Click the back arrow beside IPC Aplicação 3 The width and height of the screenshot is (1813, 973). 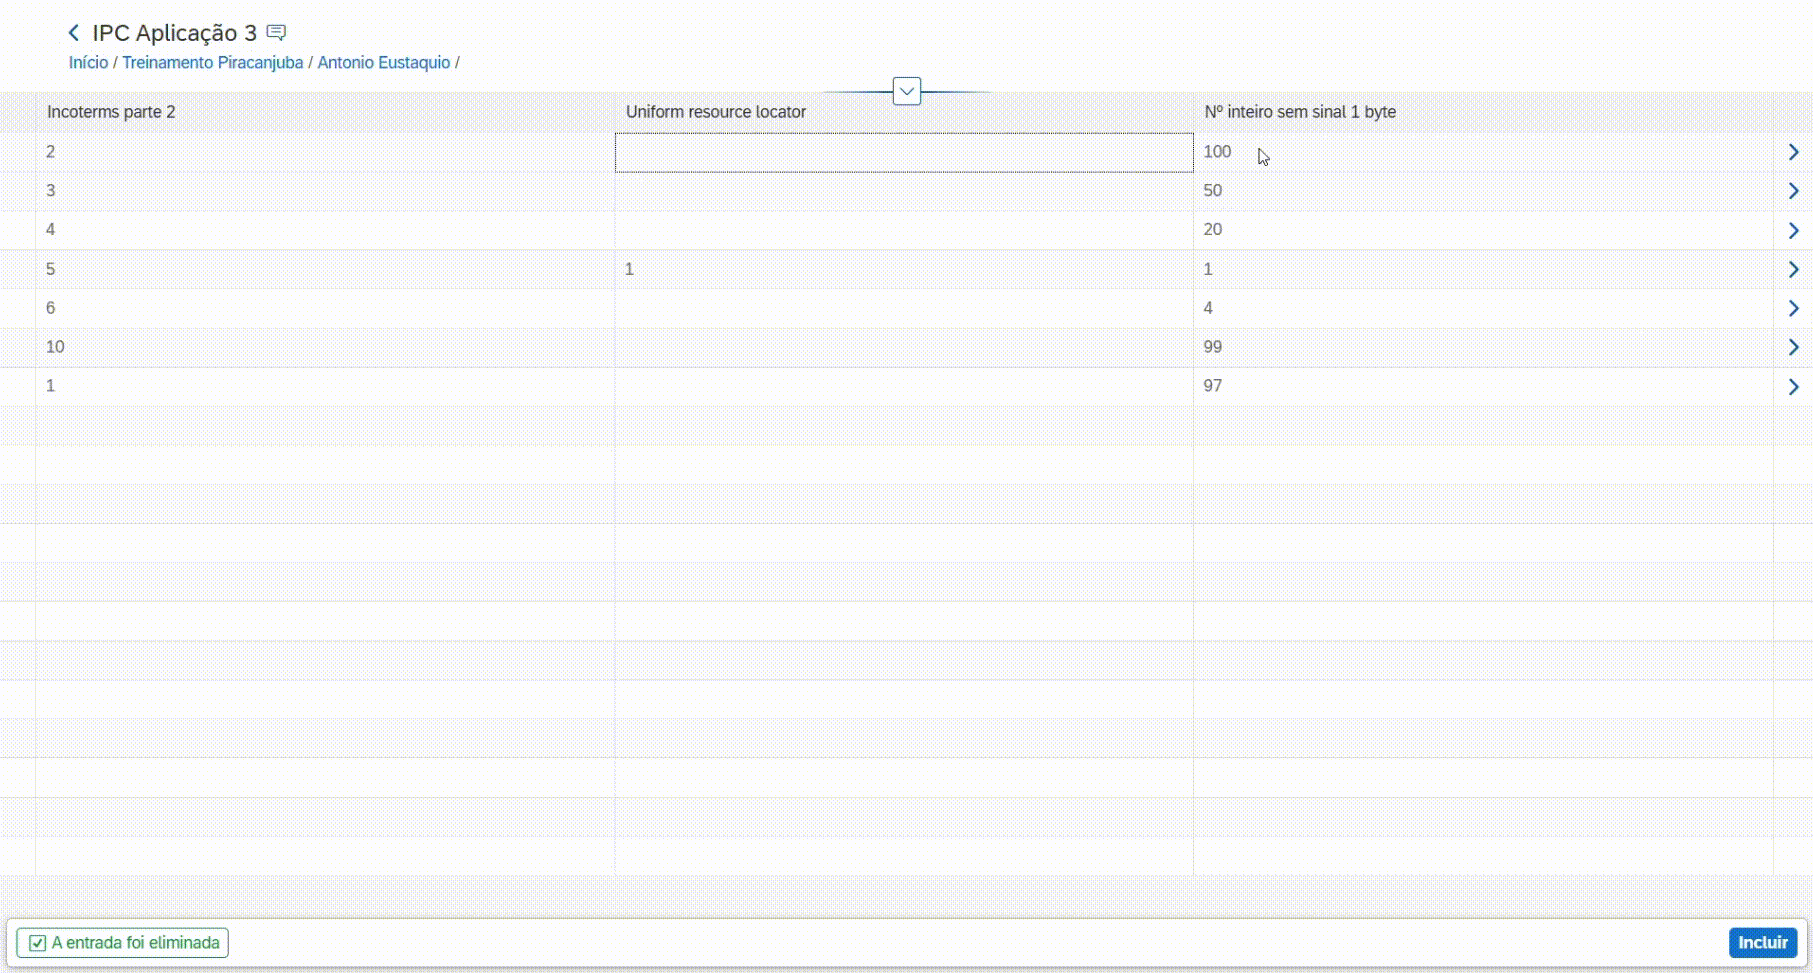click(74, 33)
